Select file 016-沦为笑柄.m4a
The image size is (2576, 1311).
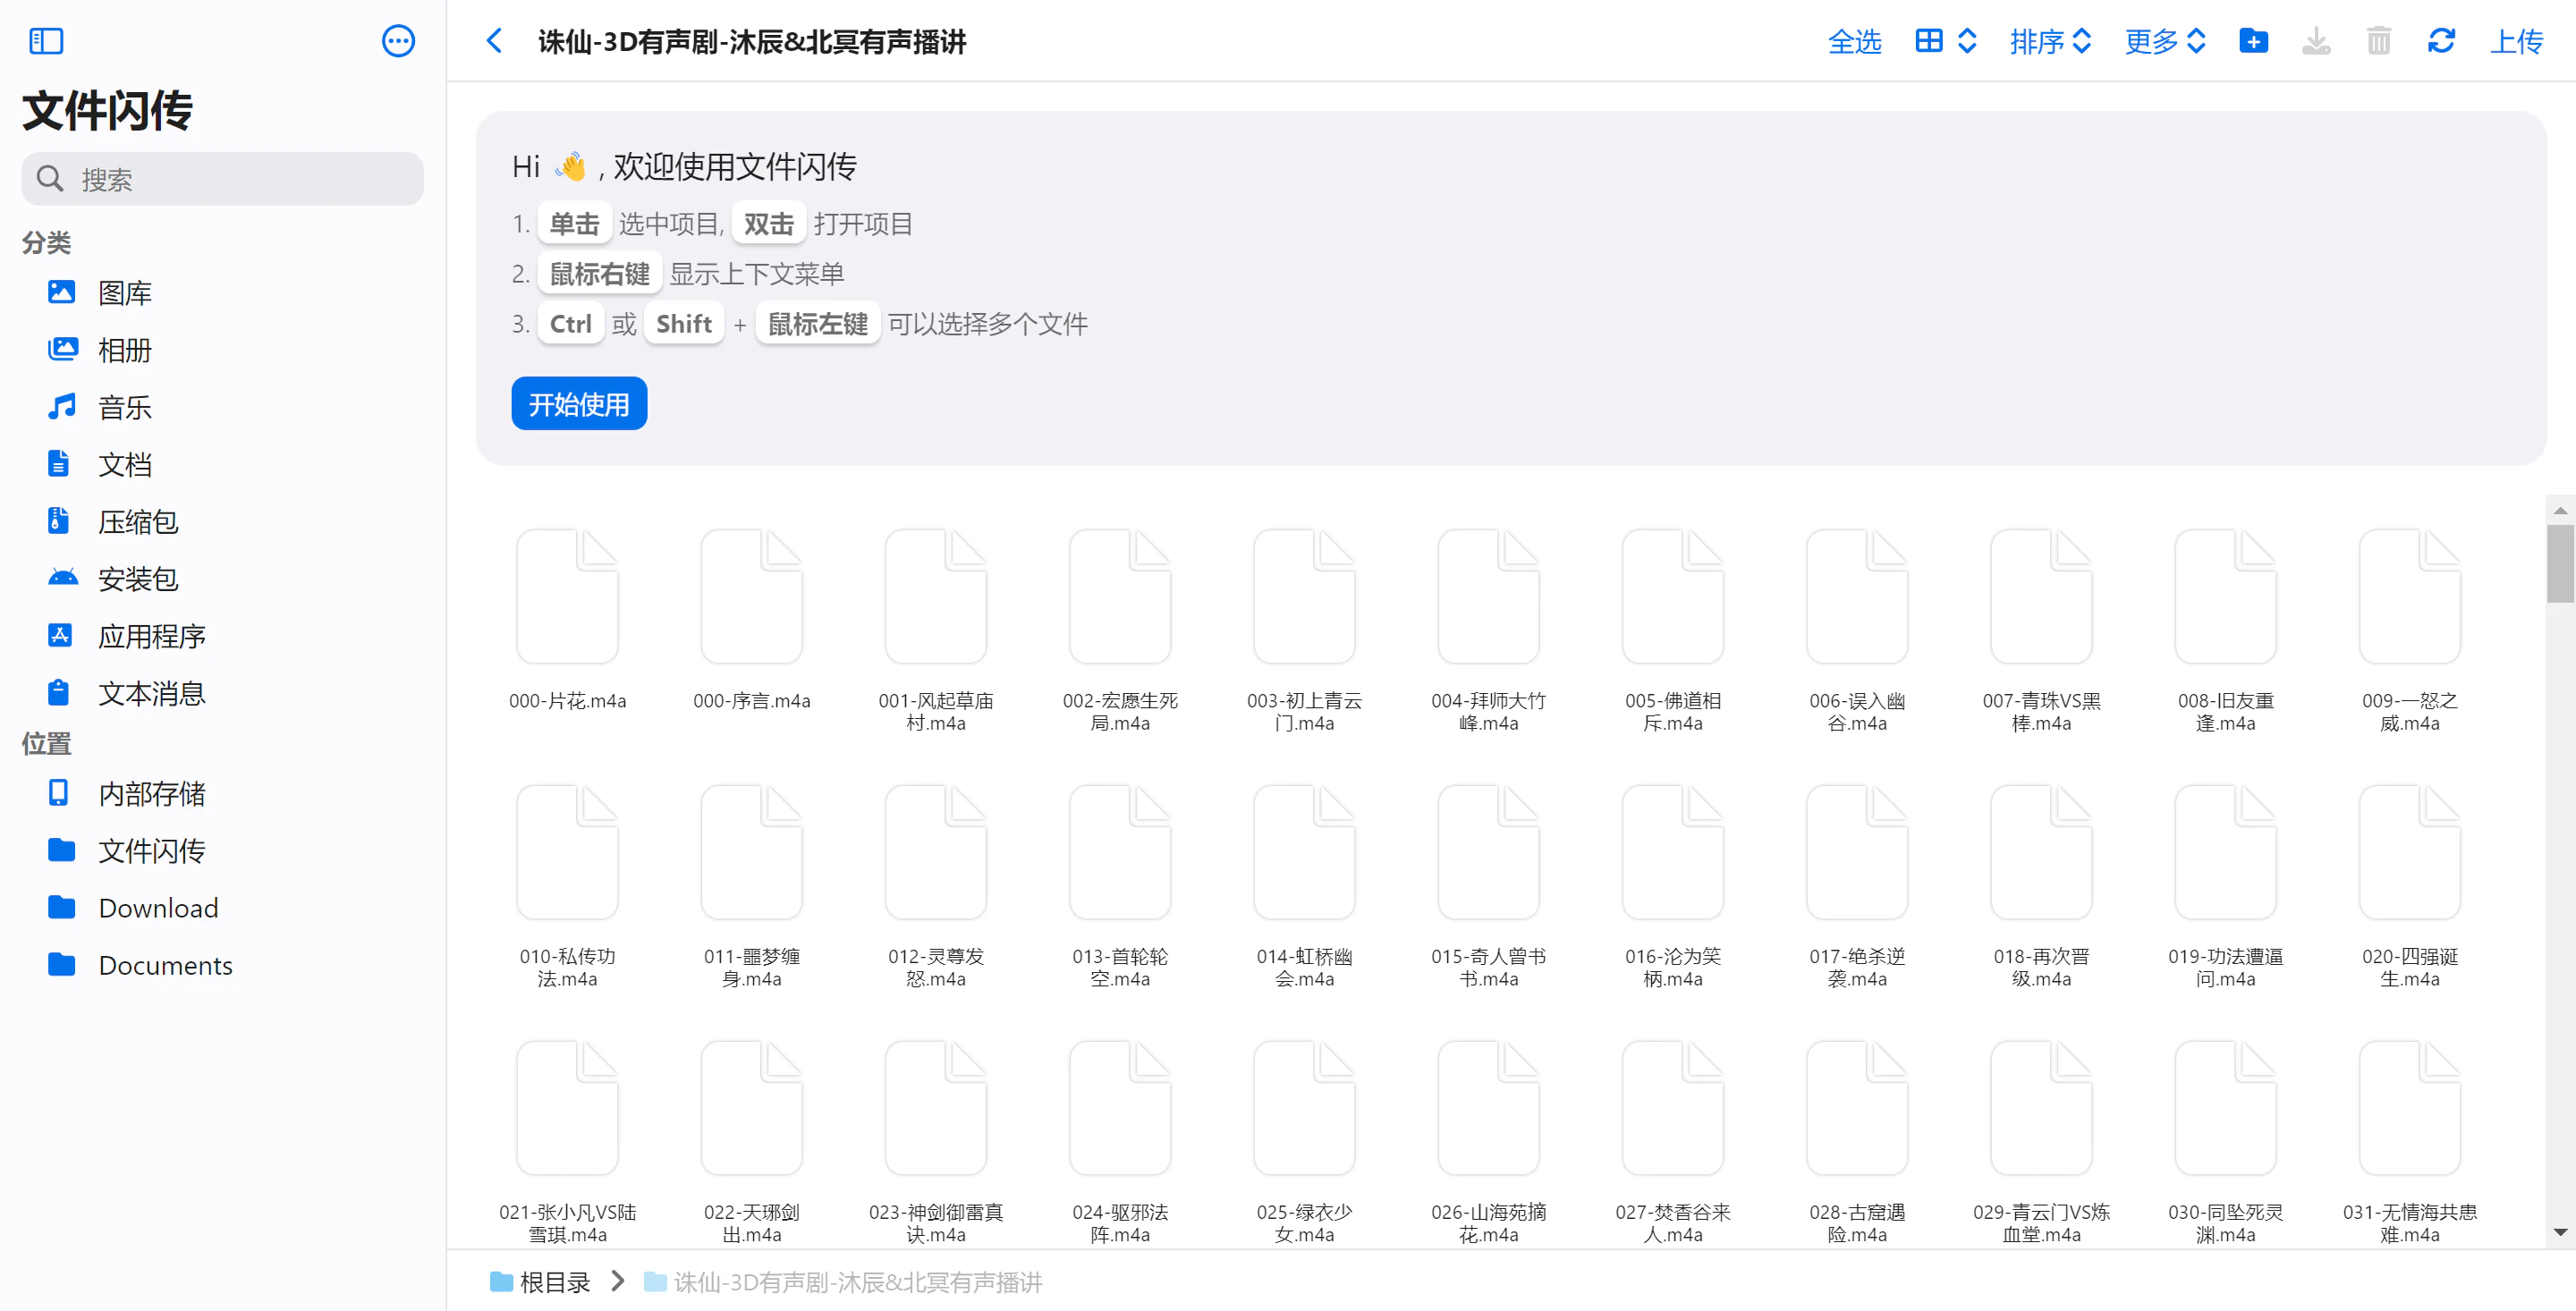pyautogui.click(x=1673, y=886)
